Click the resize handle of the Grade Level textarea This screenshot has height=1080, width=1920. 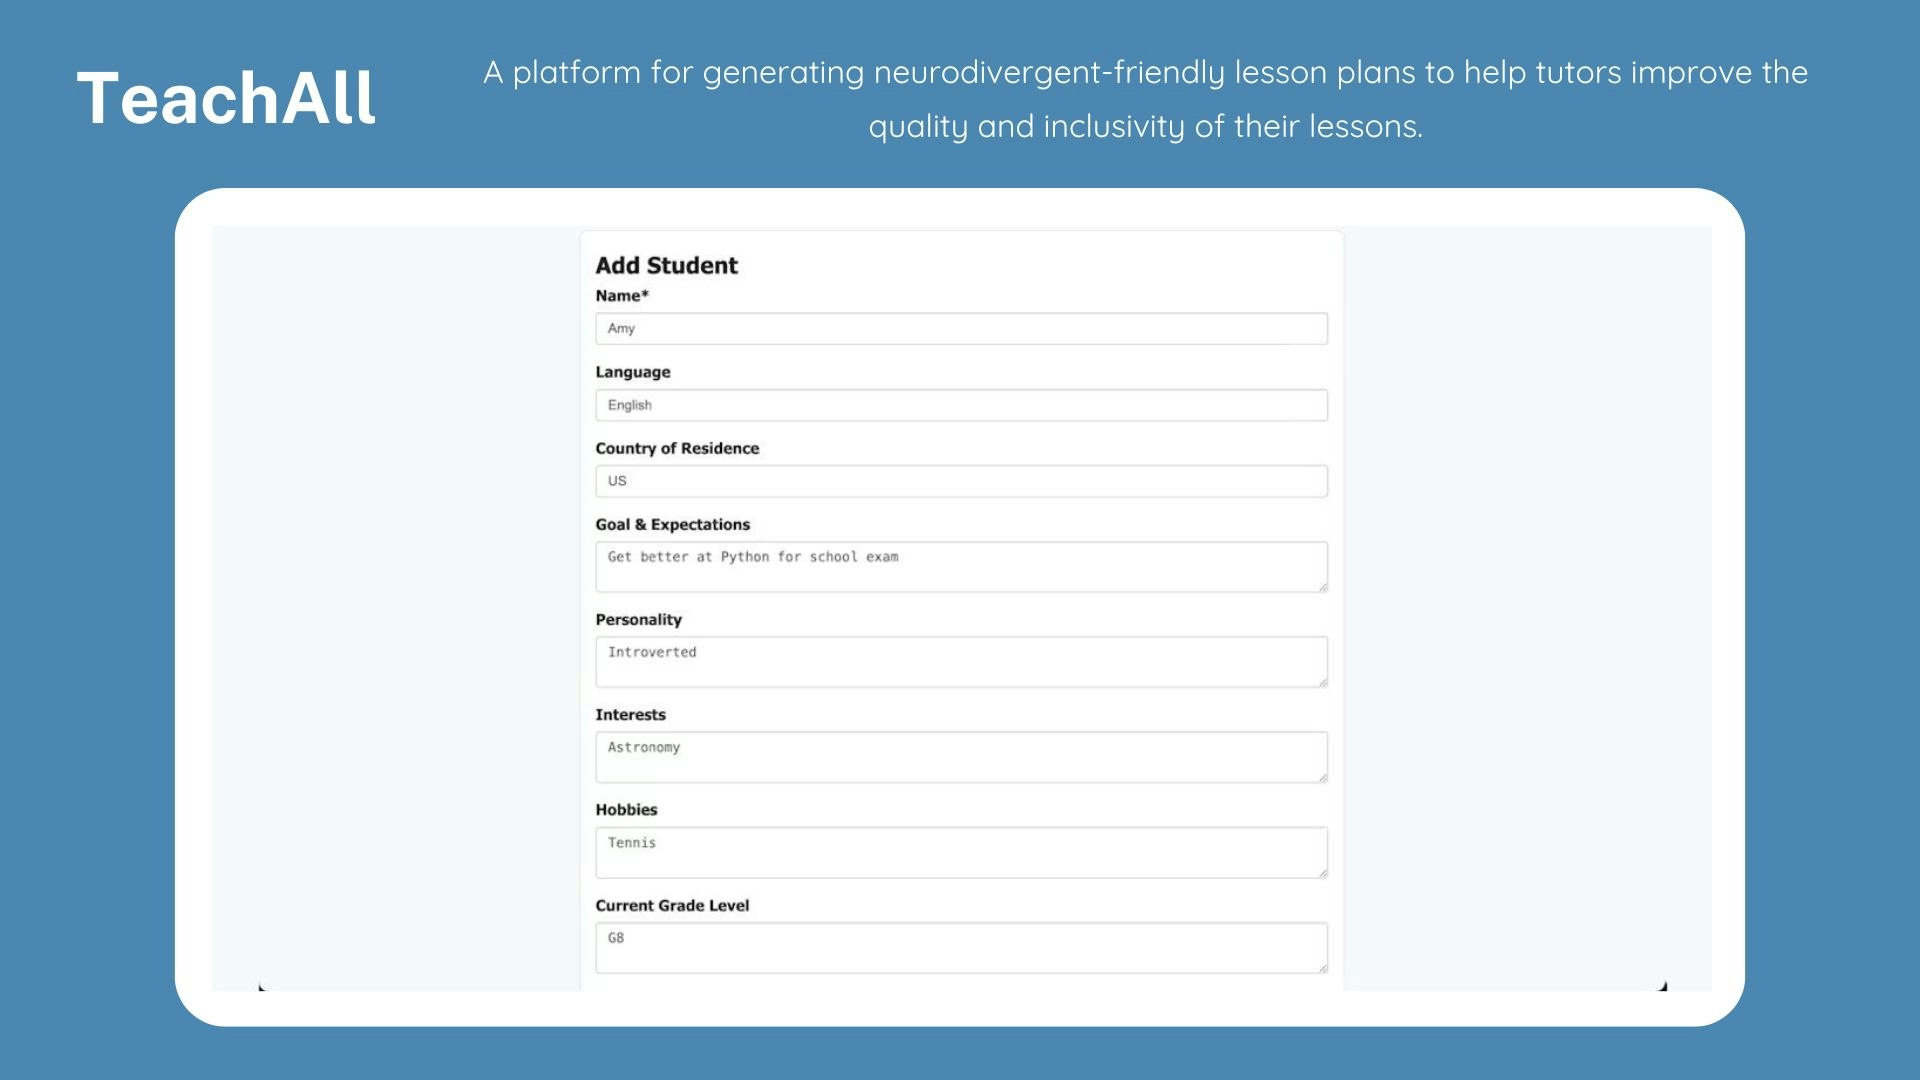(x=1322, y=969)
